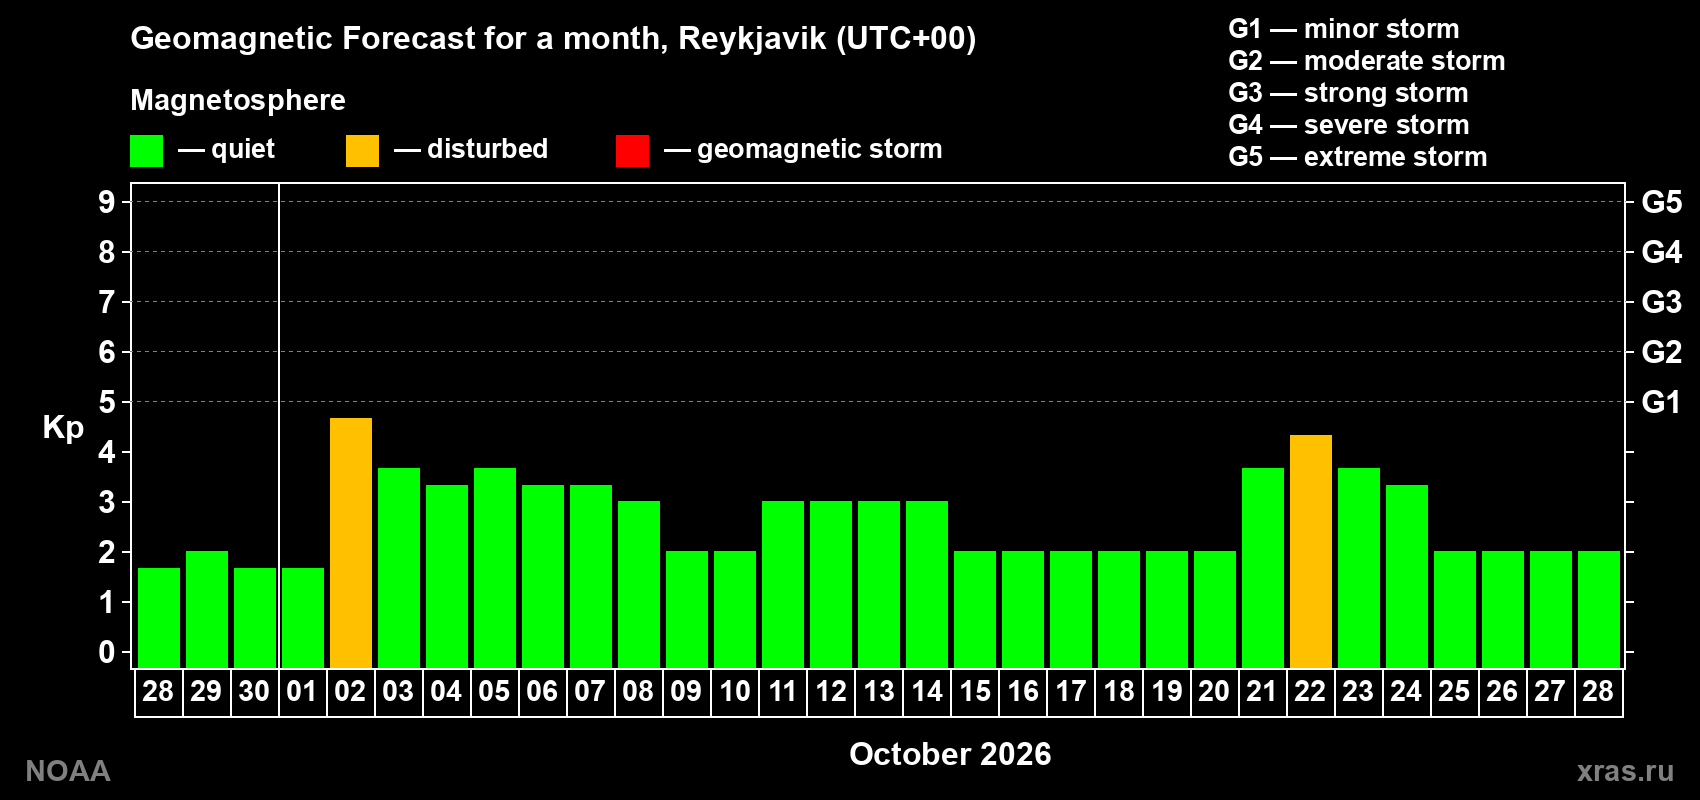This screenshot has height=800, width=1700.
Task: Click the orange disturbed legend swatch
Action: [362, 151]
